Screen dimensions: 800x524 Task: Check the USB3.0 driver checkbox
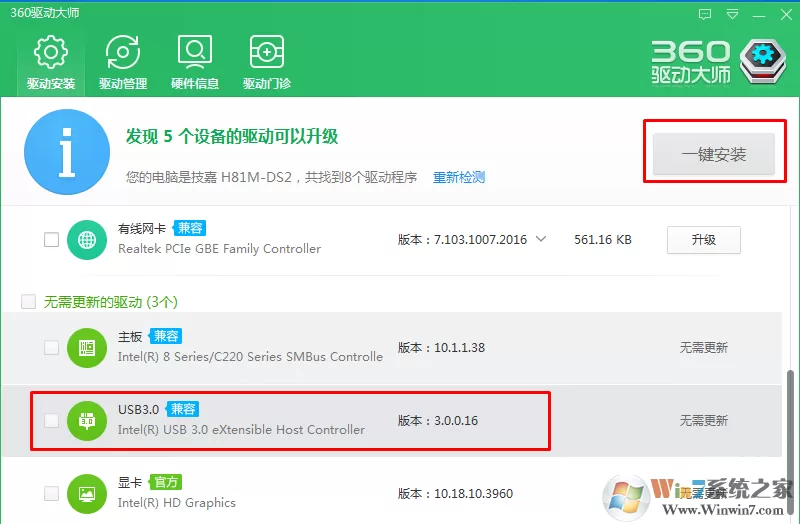pyautogui.click(x=52, y=420)
